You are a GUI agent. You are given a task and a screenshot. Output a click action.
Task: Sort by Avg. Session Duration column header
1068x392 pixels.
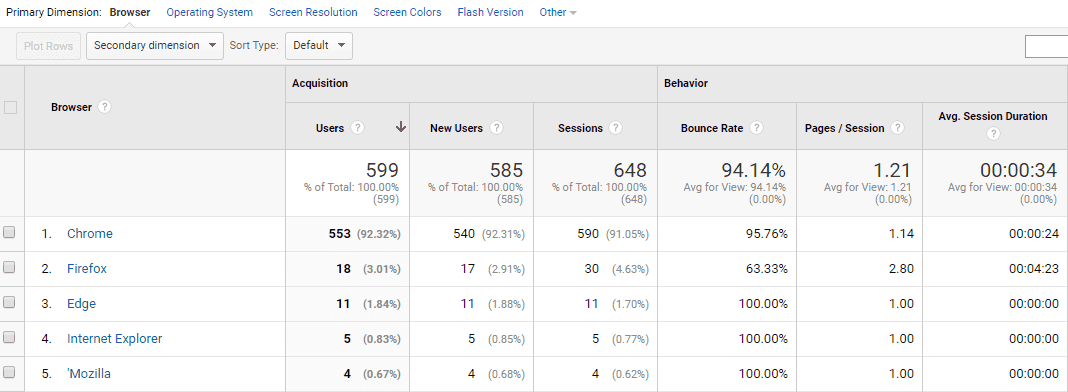tap(993, 116)
